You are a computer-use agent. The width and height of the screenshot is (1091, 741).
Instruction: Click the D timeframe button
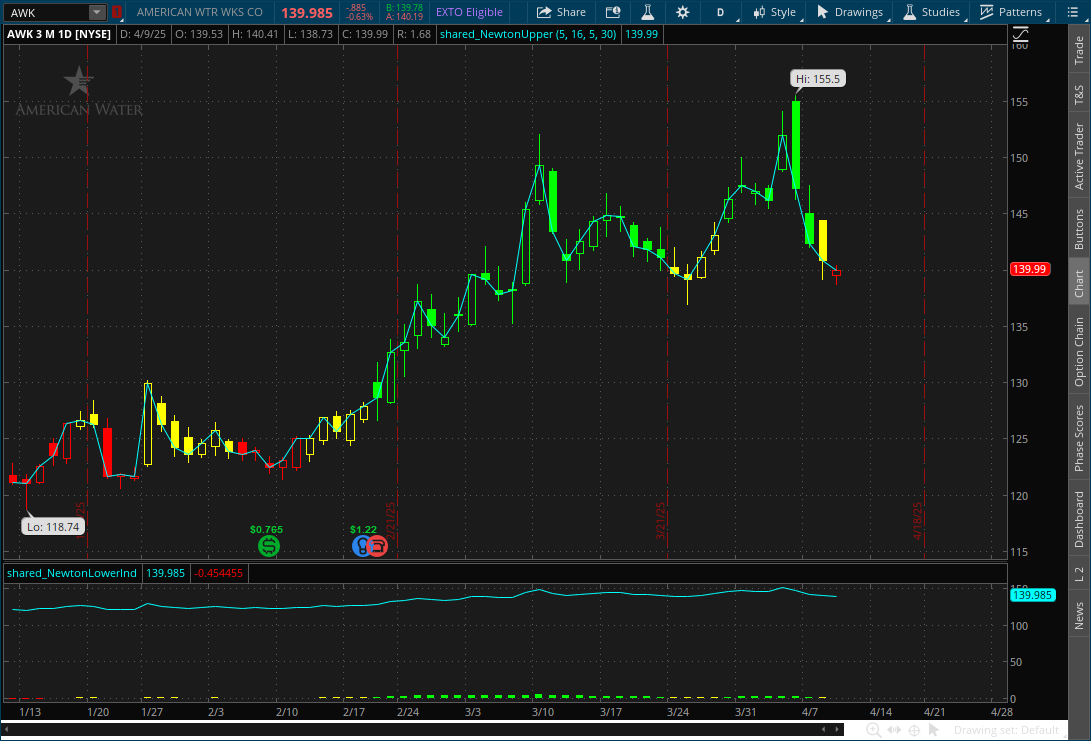pyautogui.click(x=720, y=12)
